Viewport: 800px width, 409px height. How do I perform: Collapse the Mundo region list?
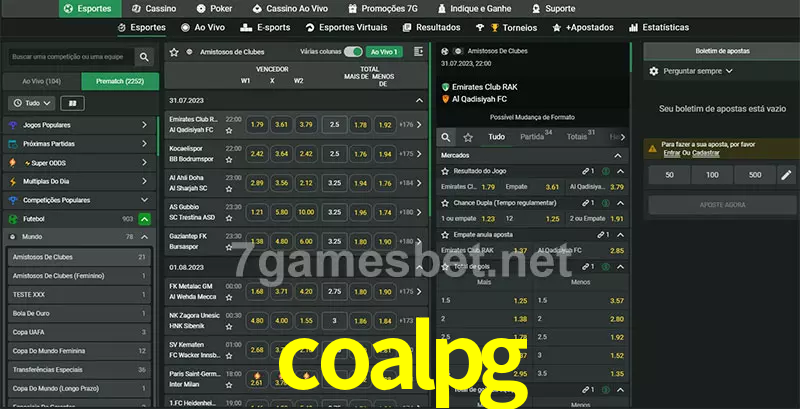click(x=144, y=237)
